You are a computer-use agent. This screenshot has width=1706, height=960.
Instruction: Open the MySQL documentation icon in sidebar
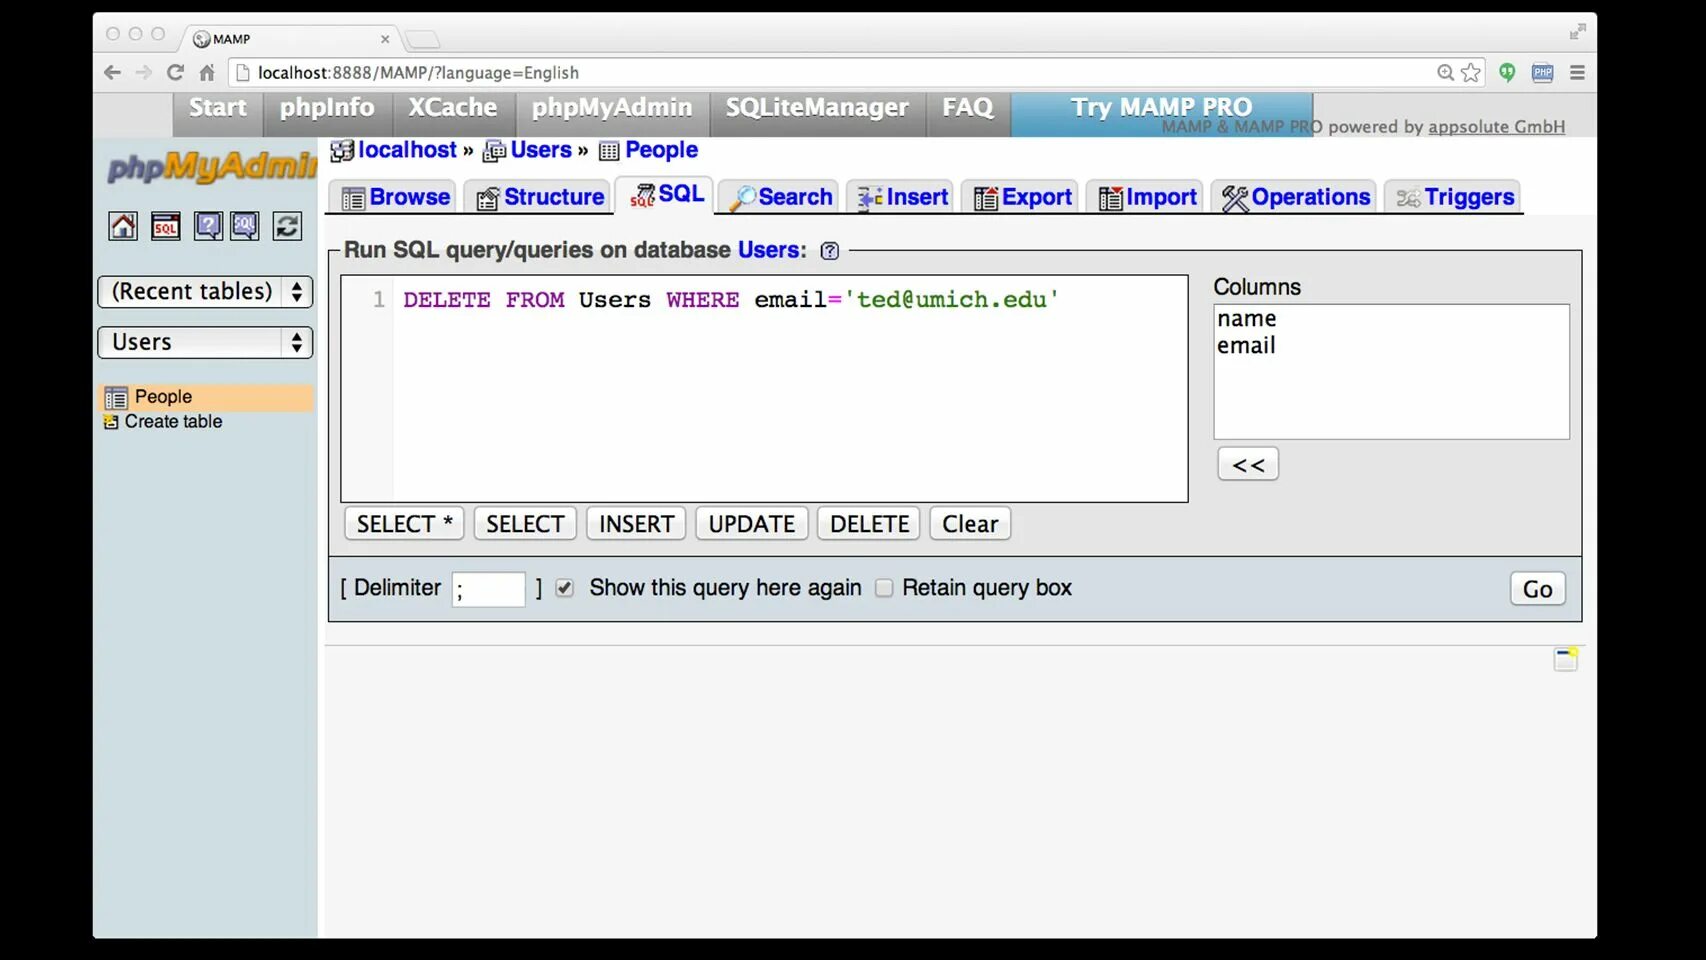pyautogui.click(x=245, y=226)
